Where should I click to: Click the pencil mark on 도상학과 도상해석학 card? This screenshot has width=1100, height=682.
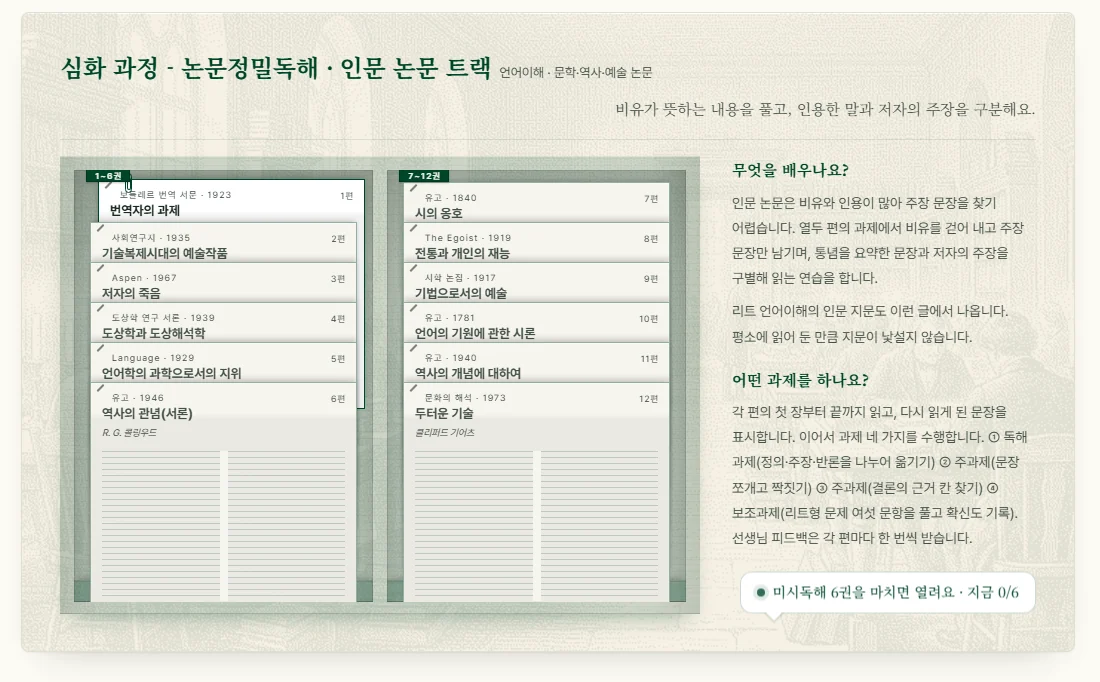(x=100, y=308)
